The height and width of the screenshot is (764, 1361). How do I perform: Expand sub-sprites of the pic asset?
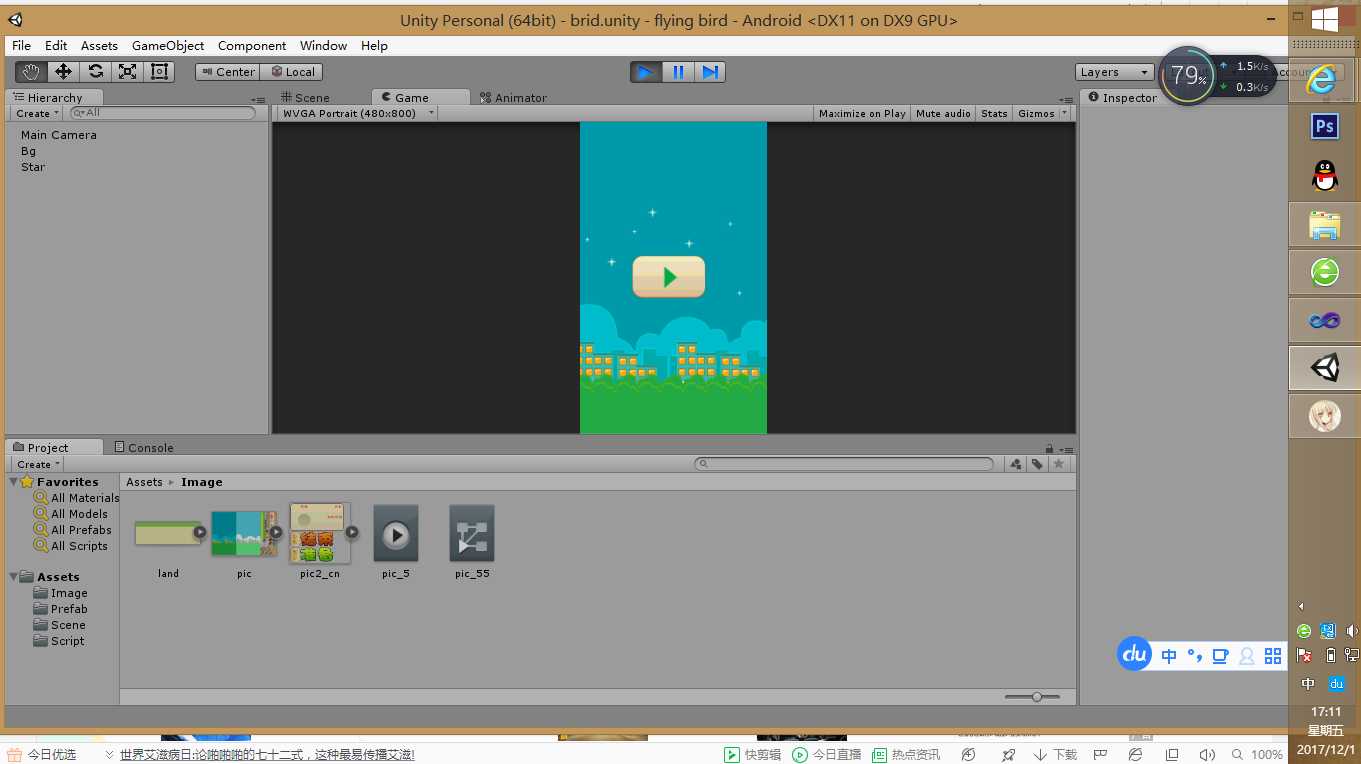pyautogui.click(x=275, y=533)
